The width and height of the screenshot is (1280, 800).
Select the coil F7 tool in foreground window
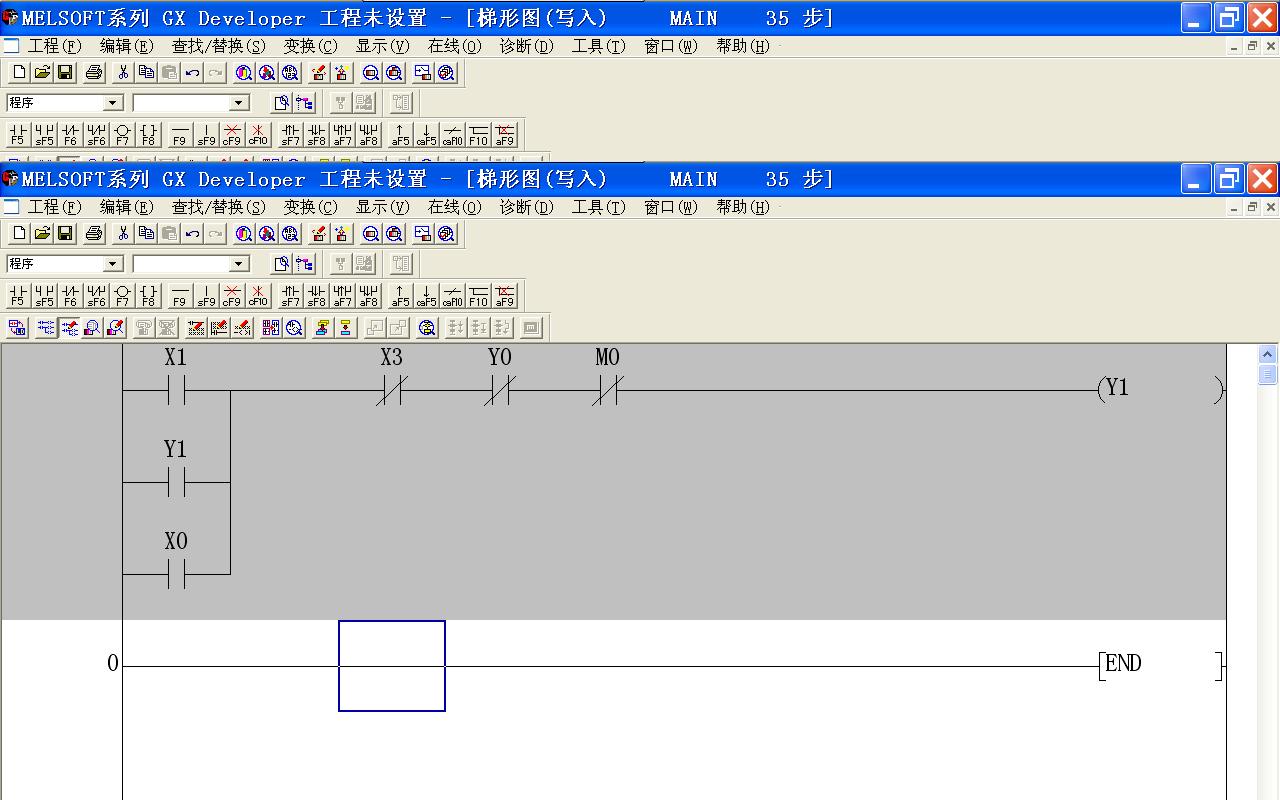tap(122, 296)
